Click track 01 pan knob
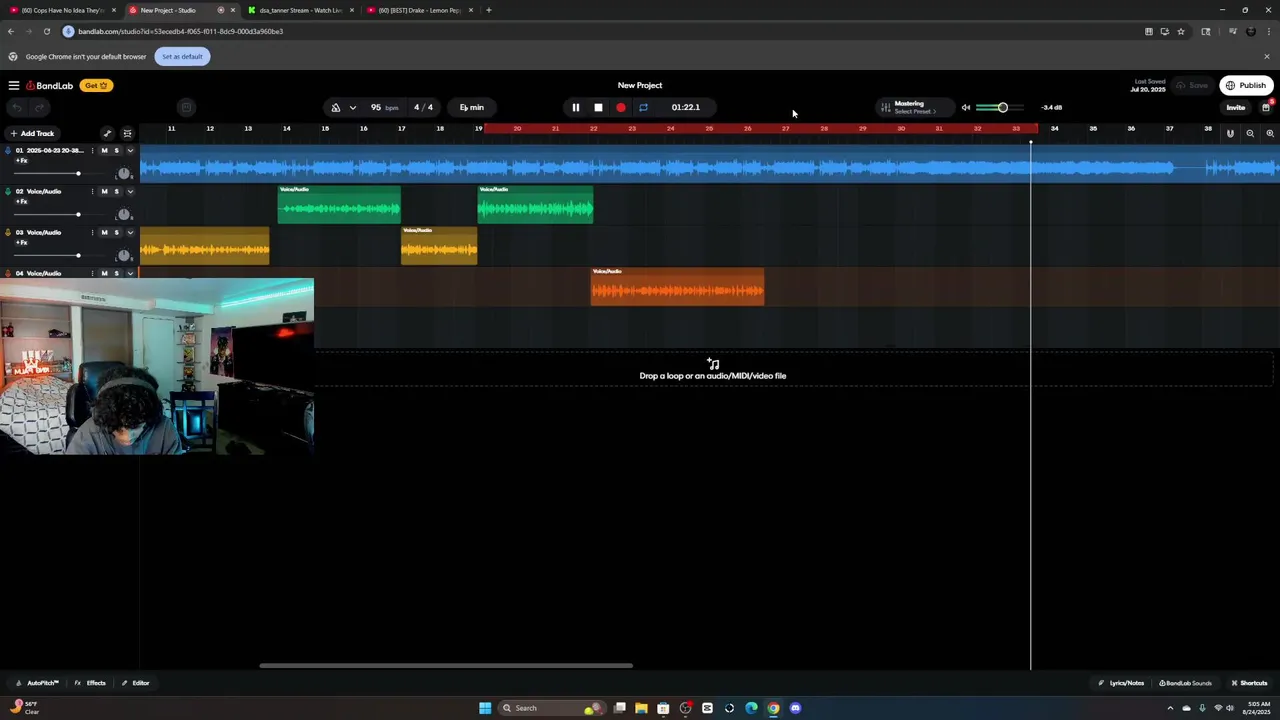Viewport: 1280px width, 720px height. tap(124, 174)
